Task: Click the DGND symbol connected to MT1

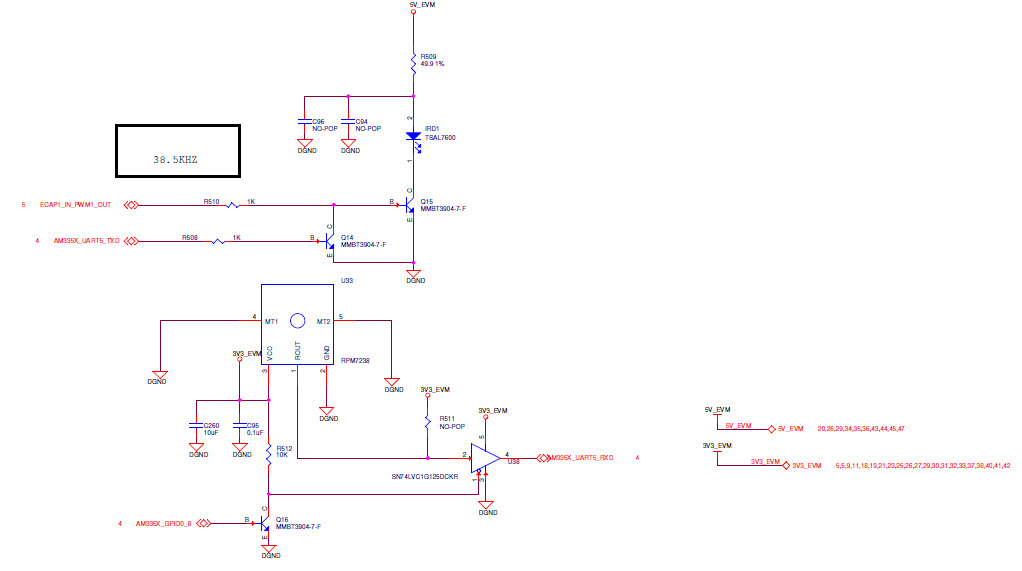Action: pos(160,375)
